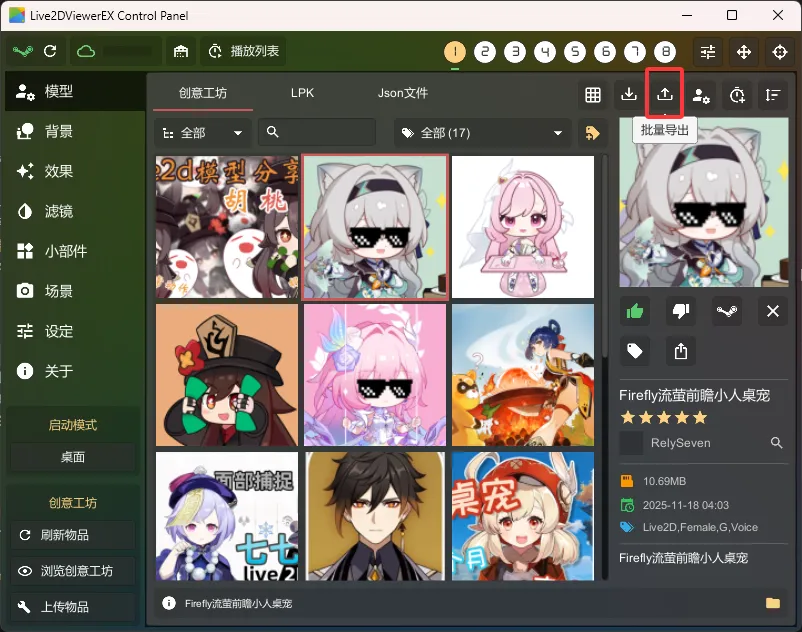
Task: Open the 设定 sidebar section
Action: (75, 331)
